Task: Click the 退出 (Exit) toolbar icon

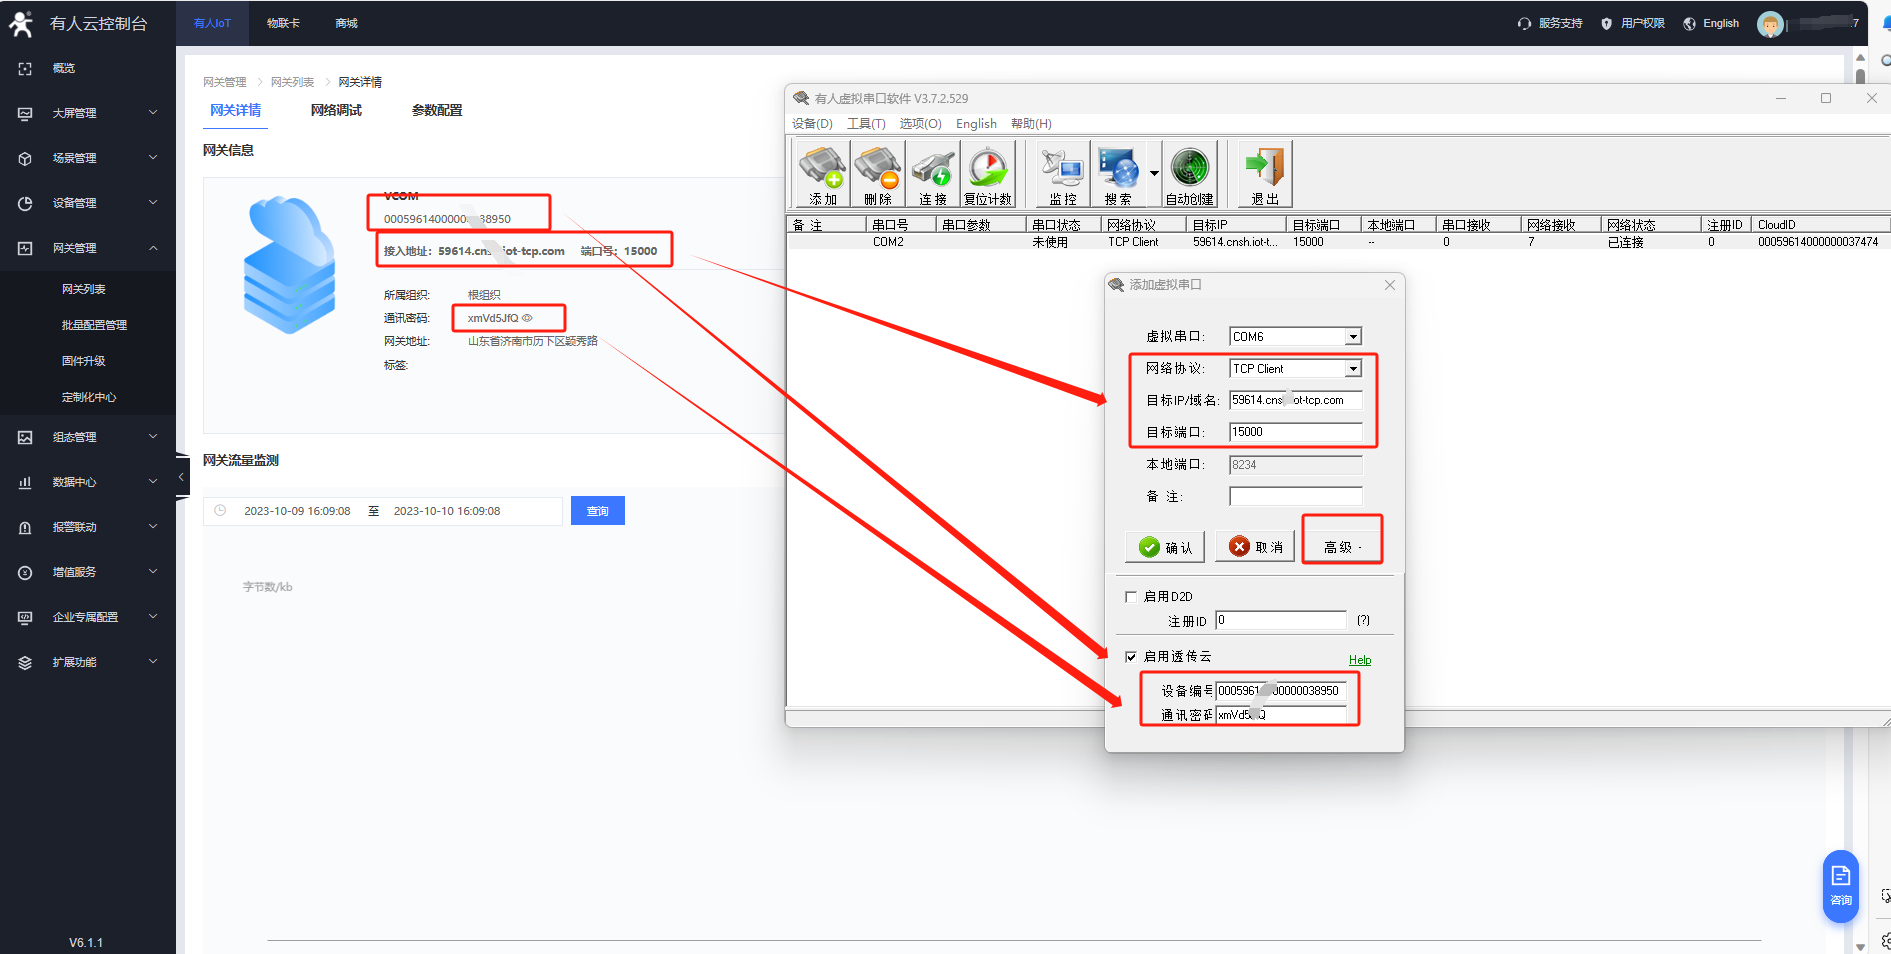Action: [1265, 174]
